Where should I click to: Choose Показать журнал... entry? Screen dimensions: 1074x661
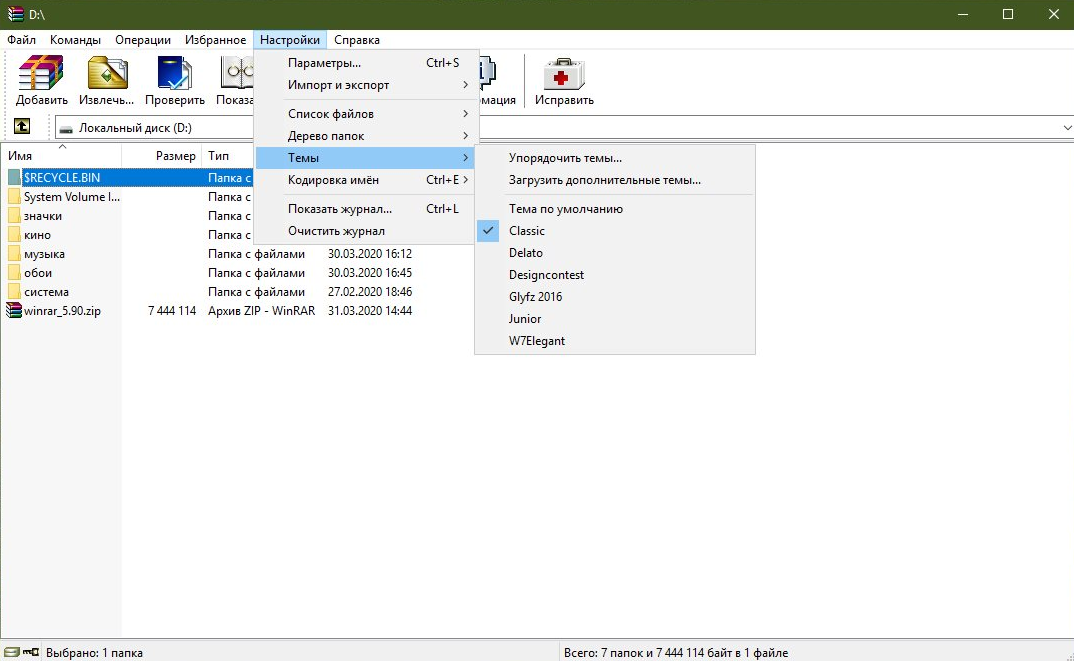[x=364, y=209]
